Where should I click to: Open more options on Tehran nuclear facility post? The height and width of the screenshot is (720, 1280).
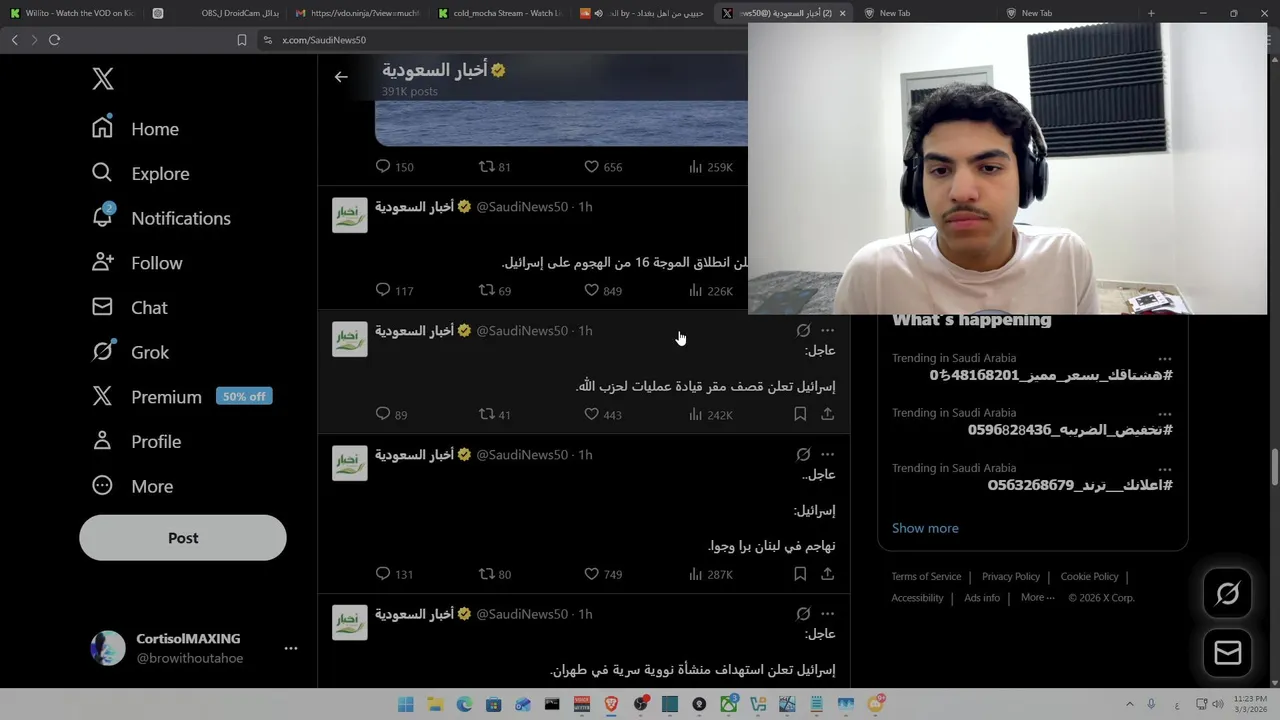point(828,614)
